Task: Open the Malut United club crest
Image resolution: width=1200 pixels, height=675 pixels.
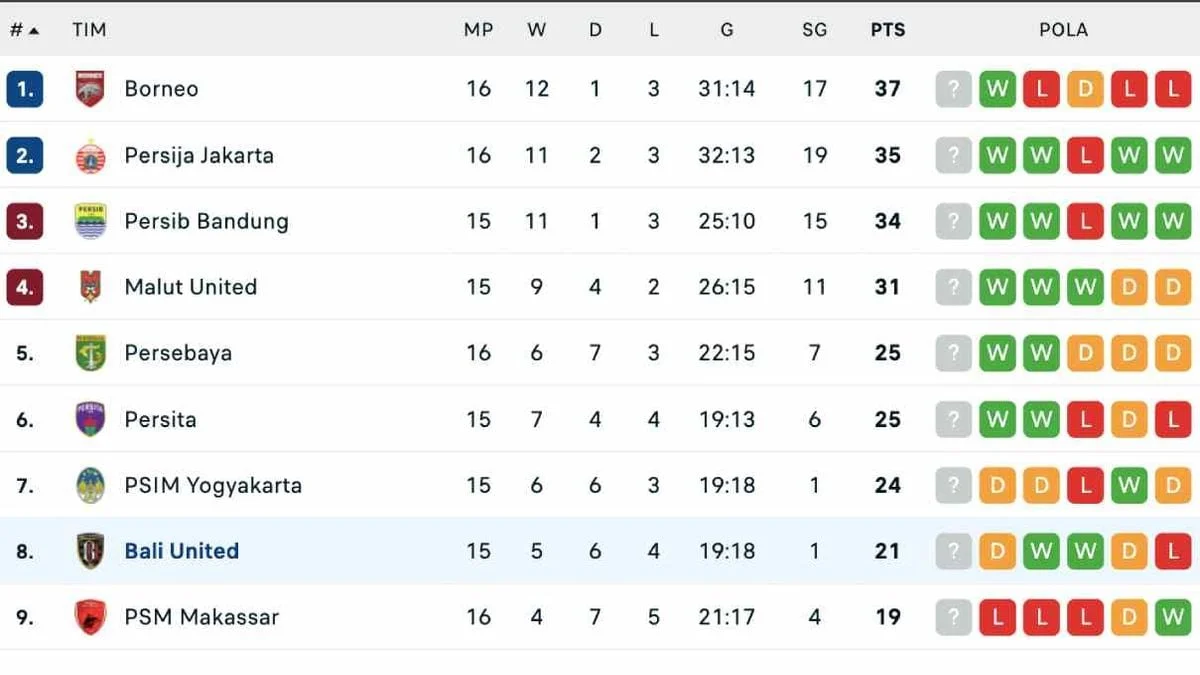Action: (x=91, y=287)
